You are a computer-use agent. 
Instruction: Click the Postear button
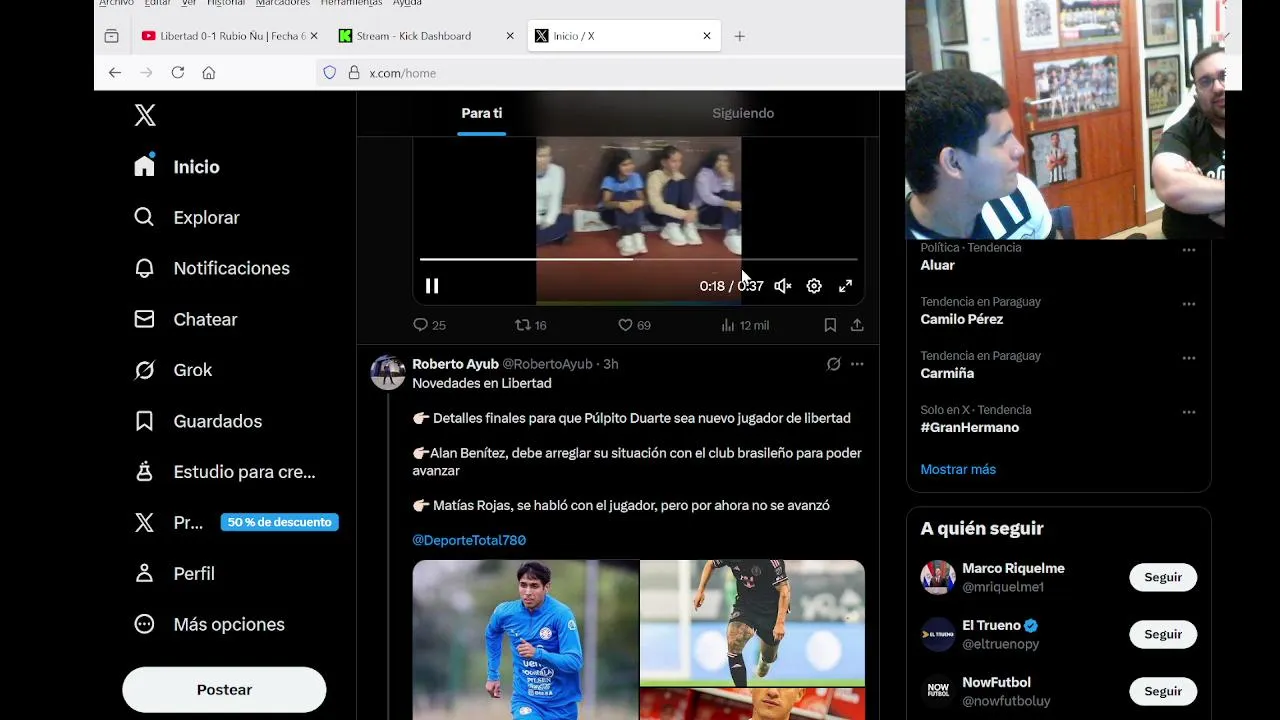click(224, 690)
